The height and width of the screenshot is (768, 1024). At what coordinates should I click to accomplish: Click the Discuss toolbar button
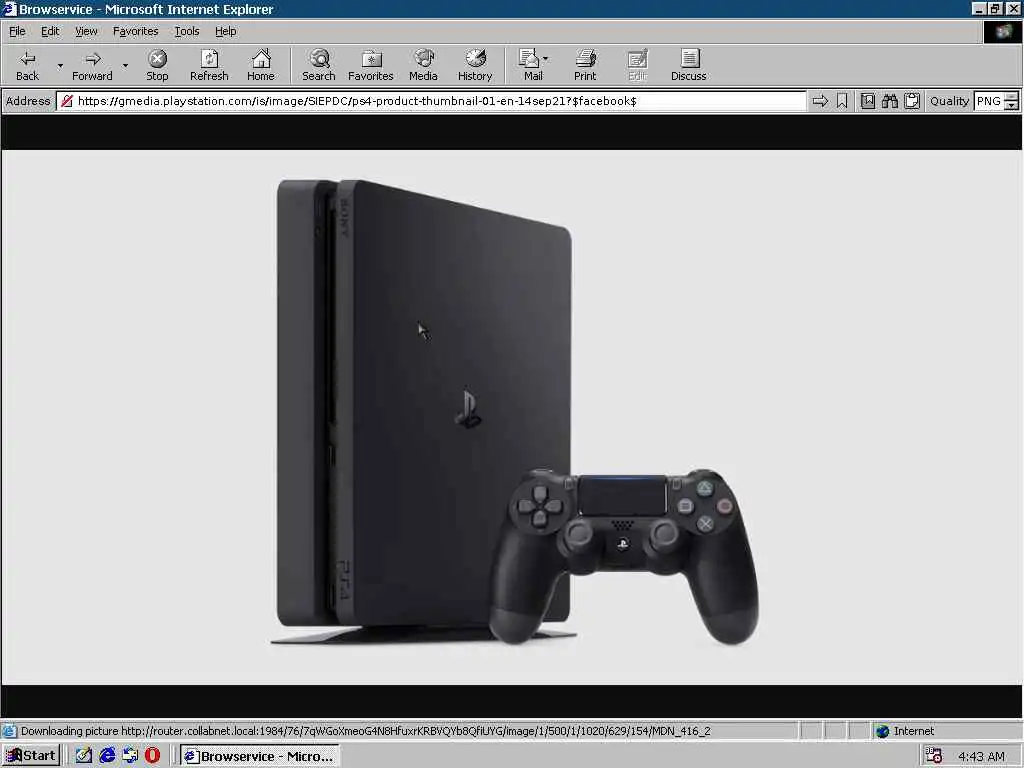tap(688, 65)
